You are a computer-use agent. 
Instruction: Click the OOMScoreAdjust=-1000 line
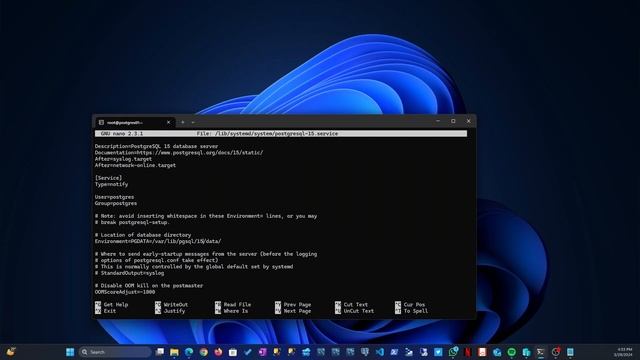(125, 292)
